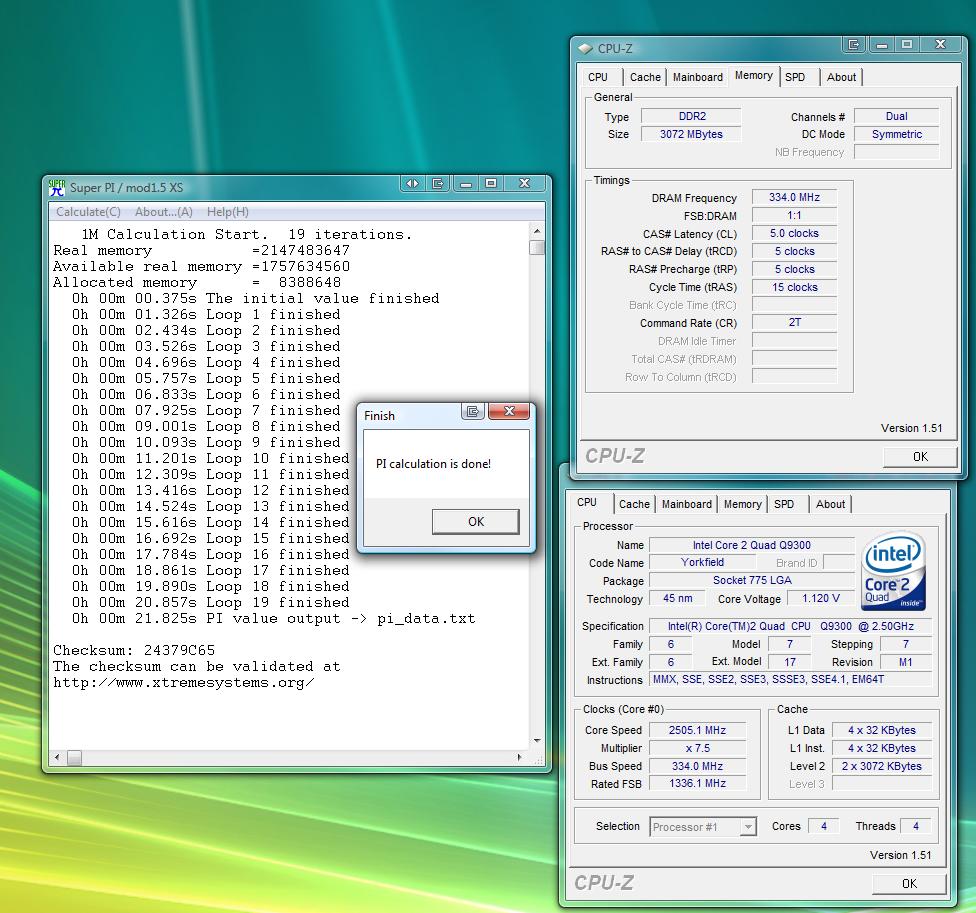Click the Channels # field showing Dual
Viewport: 976px width, 913px height.
(x=896, y=116)
